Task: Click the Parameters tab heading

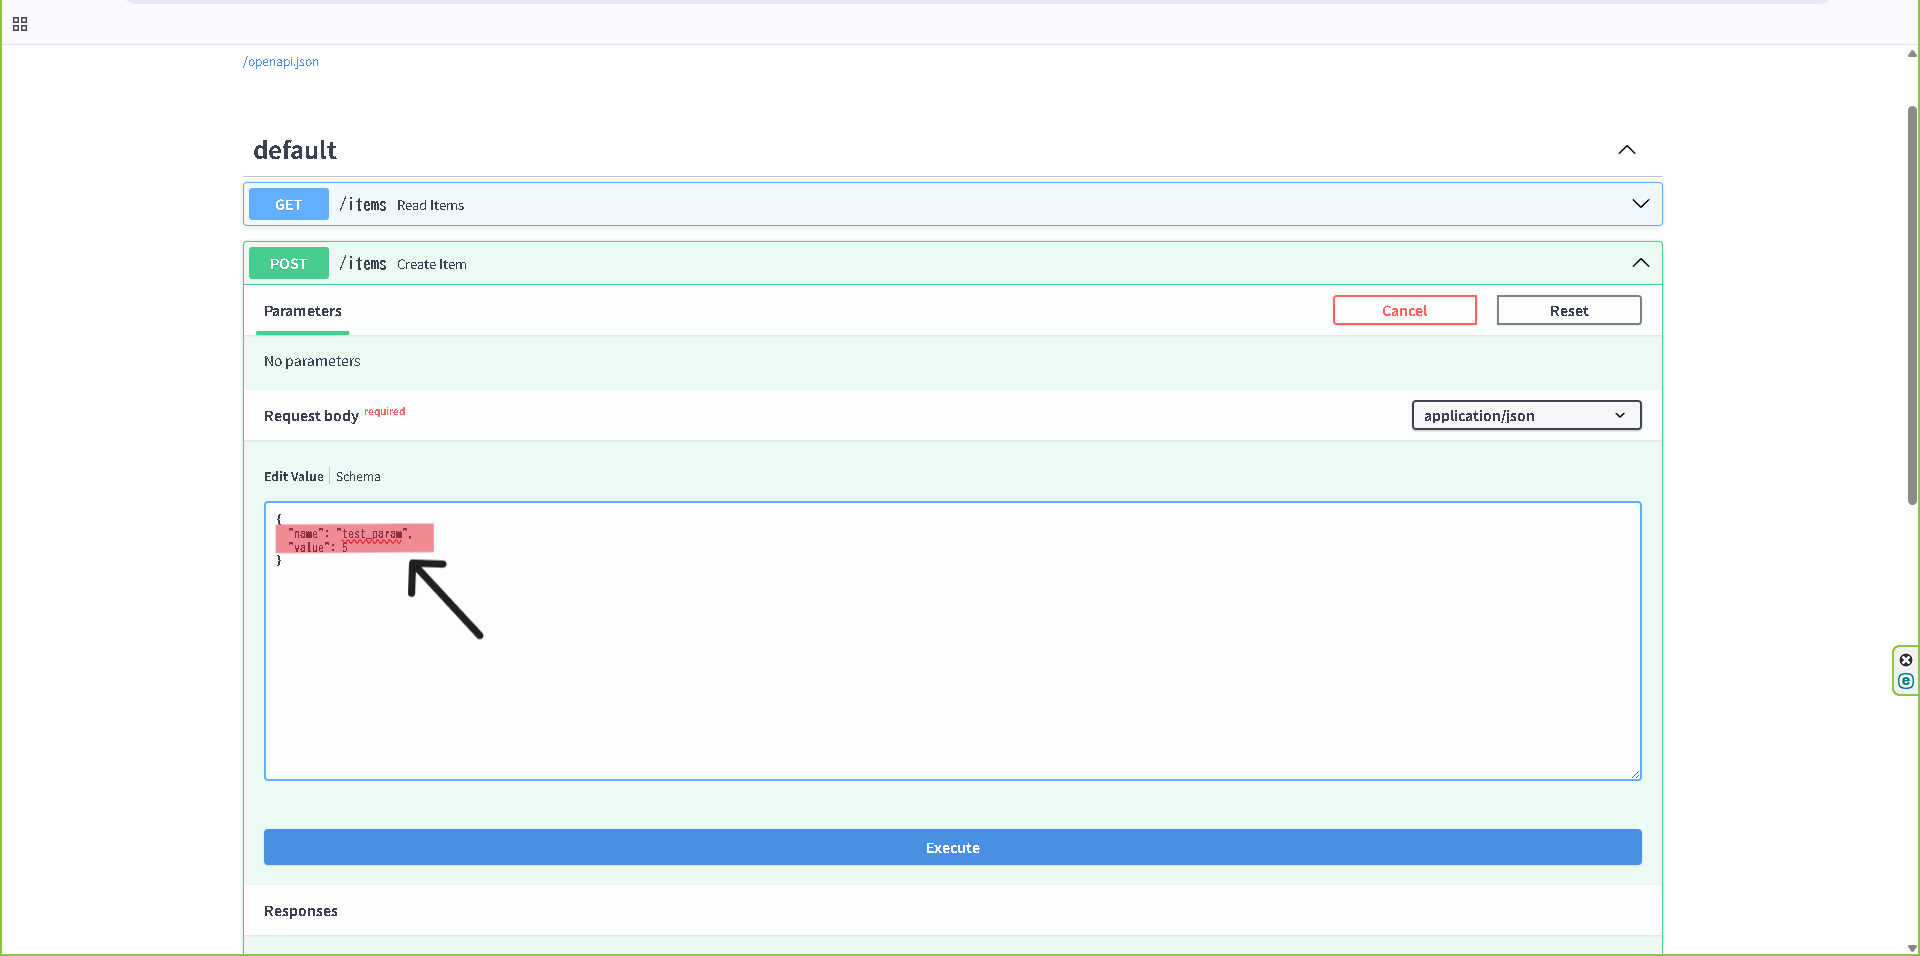Action: pos(302,311)
